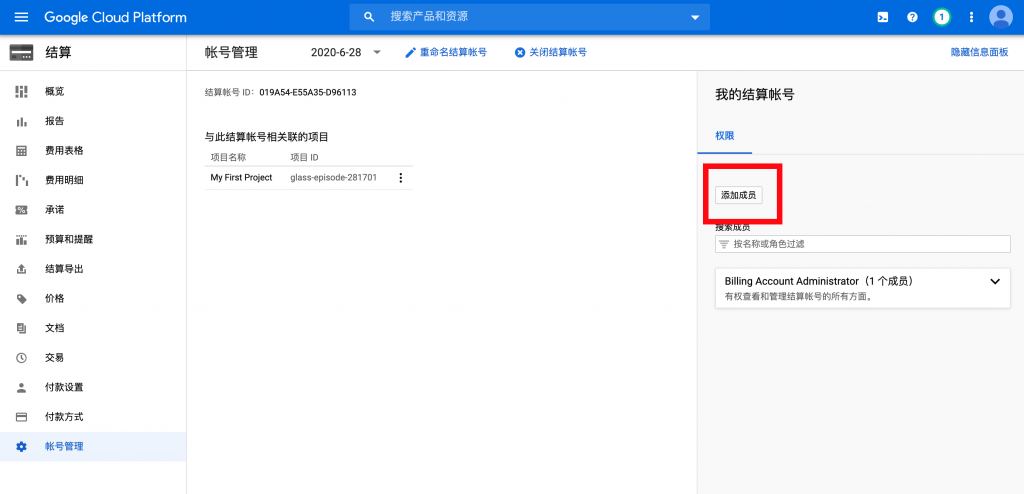Click 关闭结算帐号 link
The height and width of the screenshot is (494, 1024).
click(x=558, y=53)
